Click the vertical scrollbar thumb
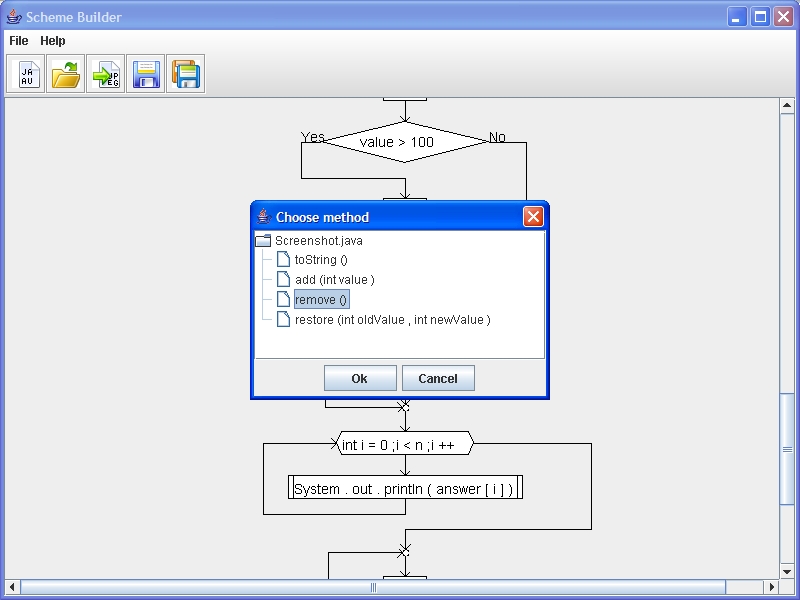Image resolution: width=800 pixels, height=600 pixels. point(787,449)
